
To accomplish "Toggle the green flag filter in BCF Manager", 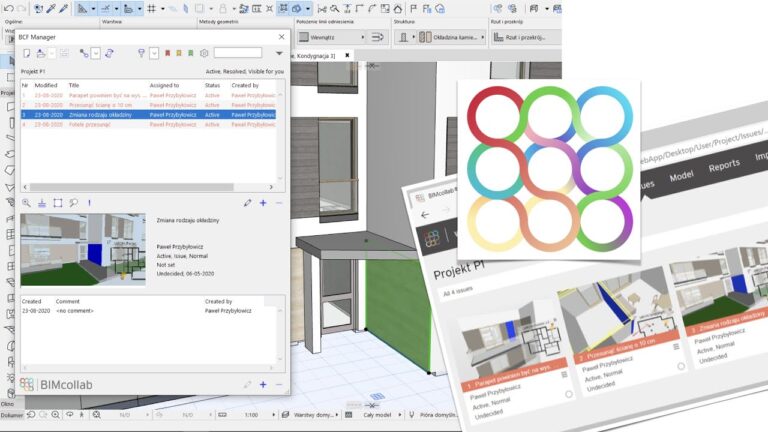I will point(191,53).
